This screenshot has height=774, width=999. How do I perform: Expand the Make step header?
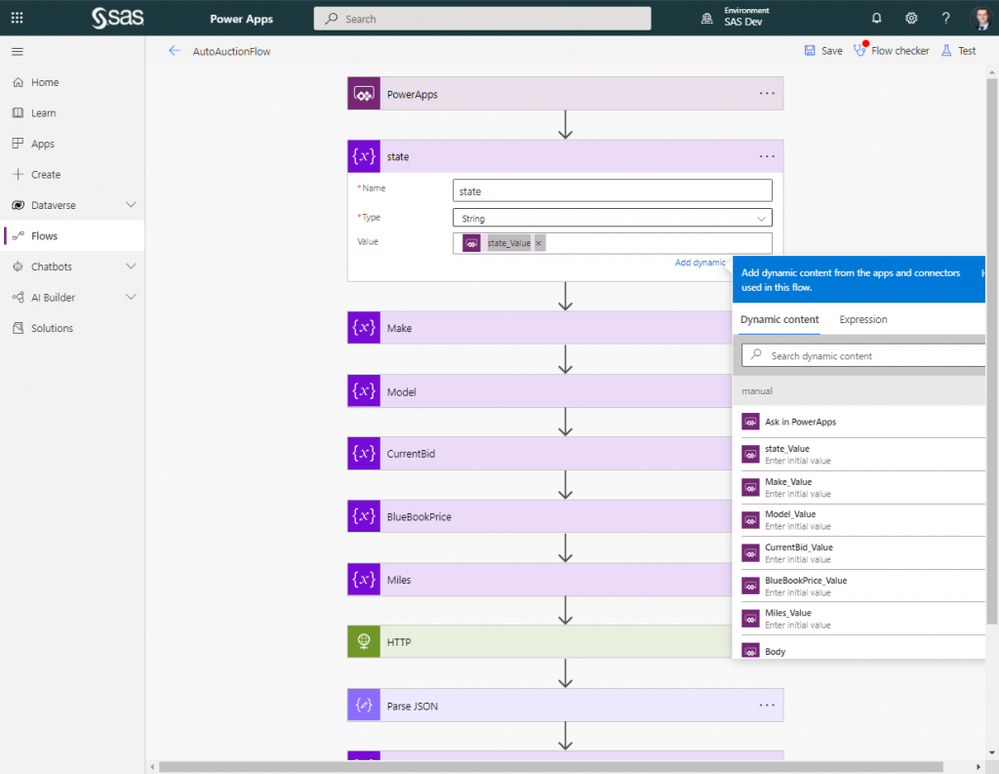[540, 328]
